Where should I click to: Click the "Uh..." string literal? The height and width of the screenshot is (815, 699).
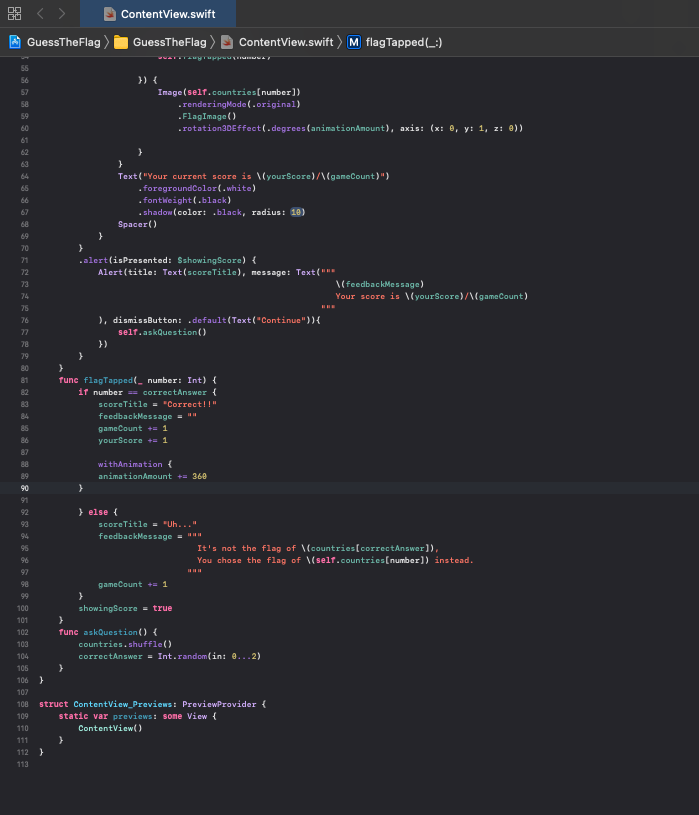[x=179, y=524]
